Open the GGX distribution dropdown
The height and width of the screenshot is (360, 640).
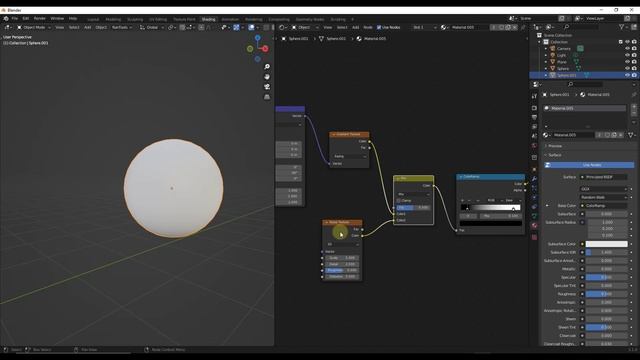click(604, 189)
